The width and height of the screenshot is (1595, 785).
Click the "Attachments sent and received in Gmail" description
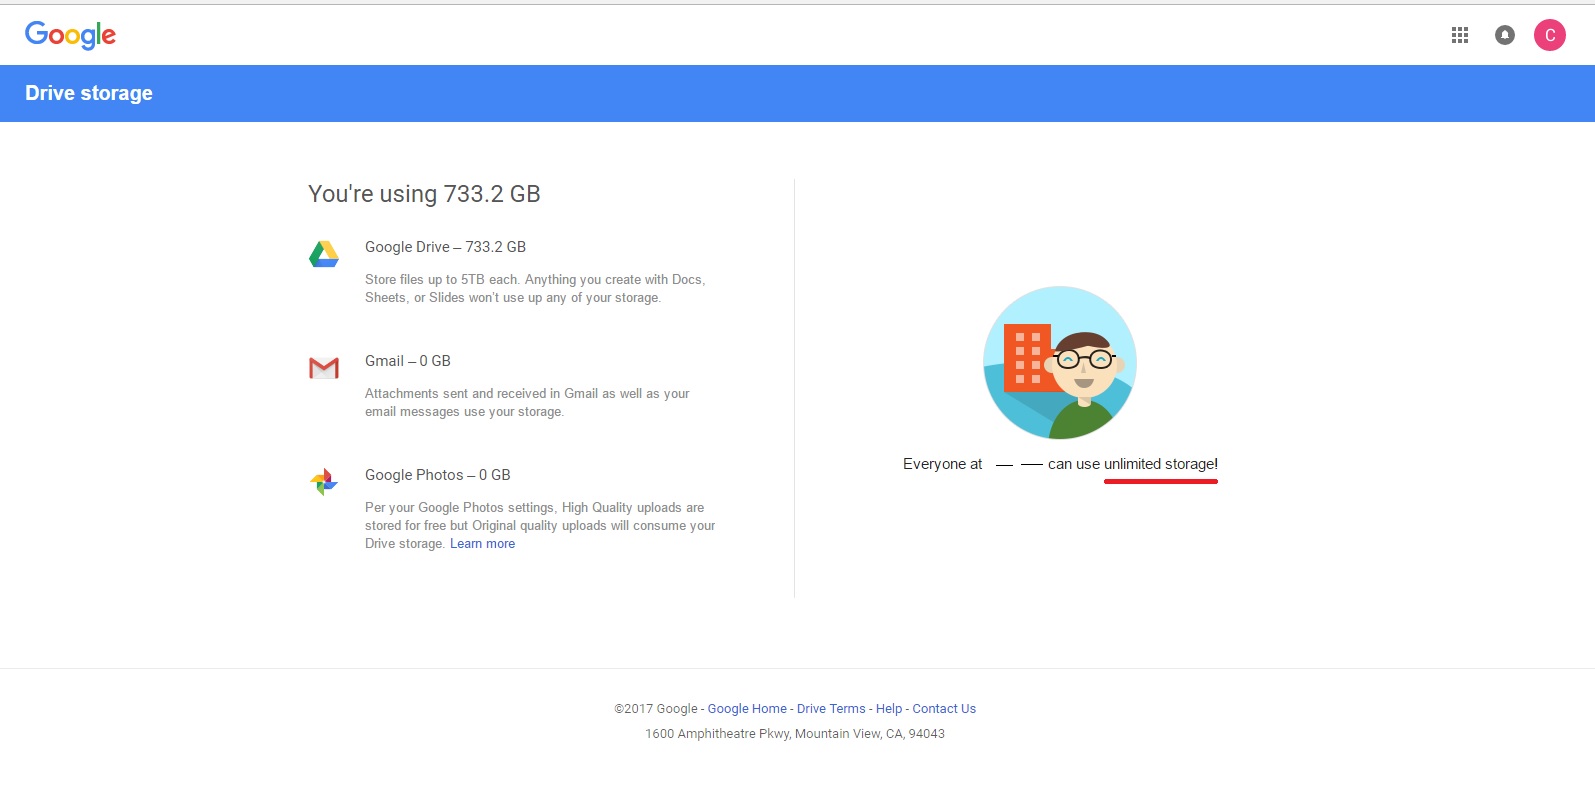(527, 403)
